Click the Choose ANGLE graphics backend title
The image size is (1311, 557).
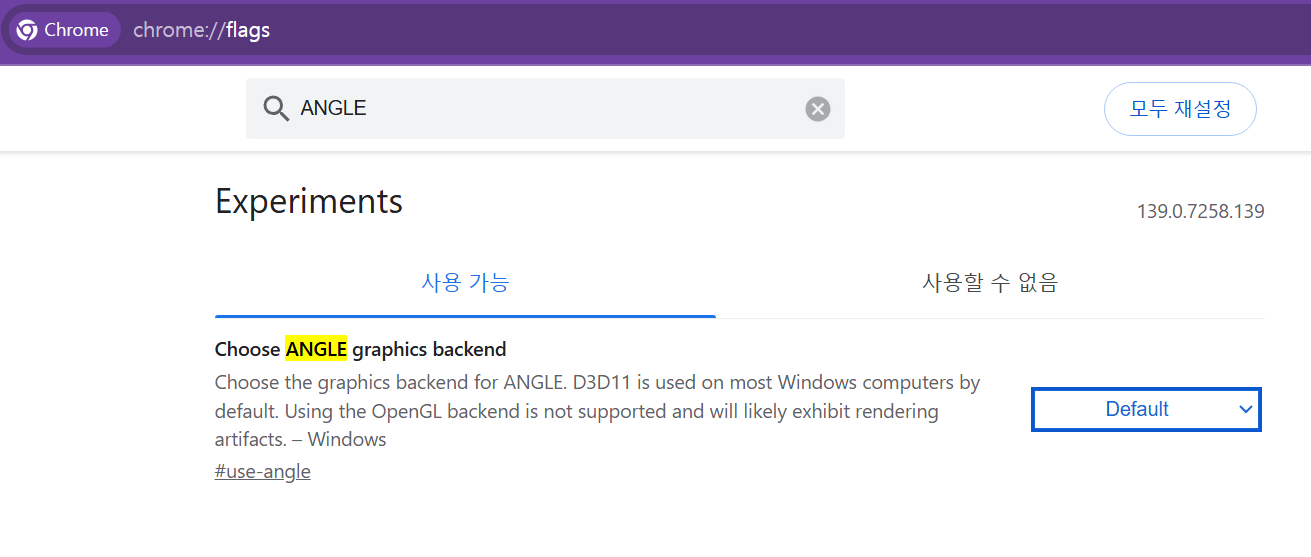tap(361, 349)
